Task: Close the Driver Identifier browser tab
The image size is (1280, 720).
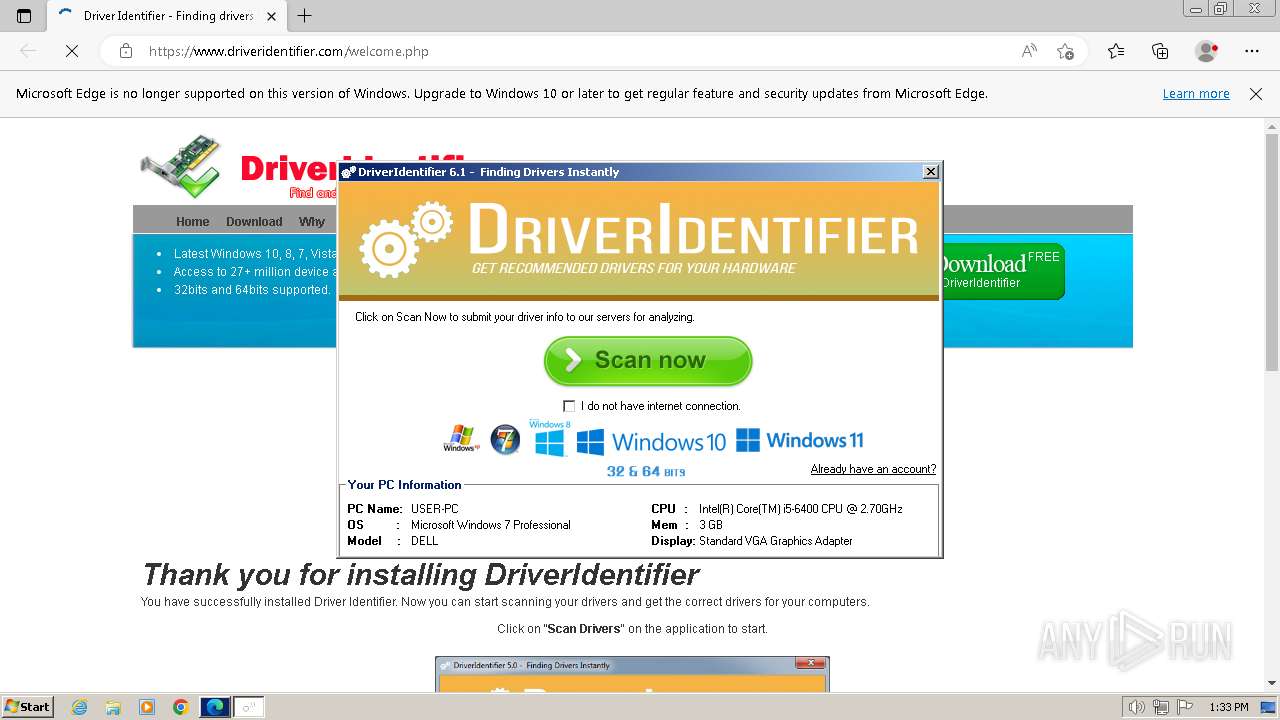Action: point(271,16)
